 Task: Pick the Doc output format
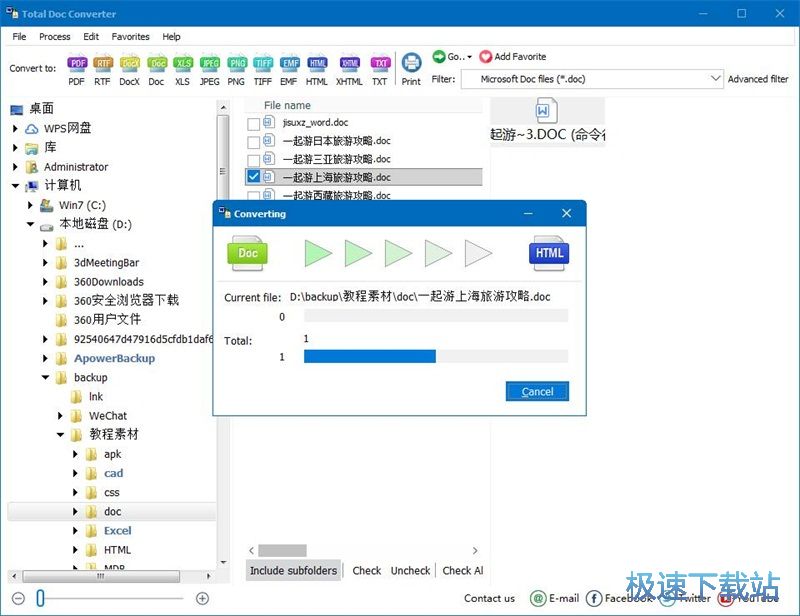click(157, 69)
